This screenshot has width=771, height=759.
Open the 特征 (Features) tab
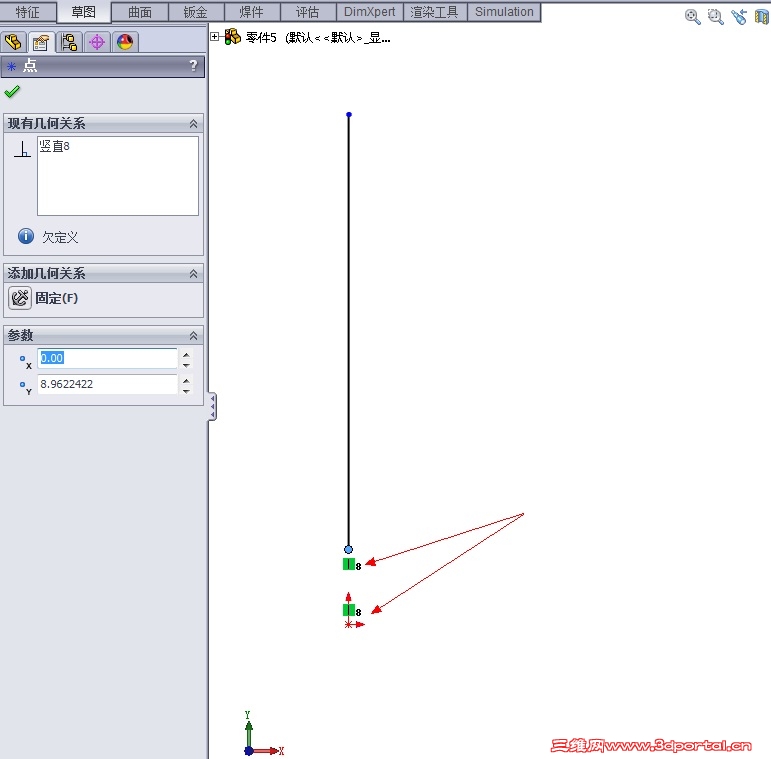(x=28, y=12)
